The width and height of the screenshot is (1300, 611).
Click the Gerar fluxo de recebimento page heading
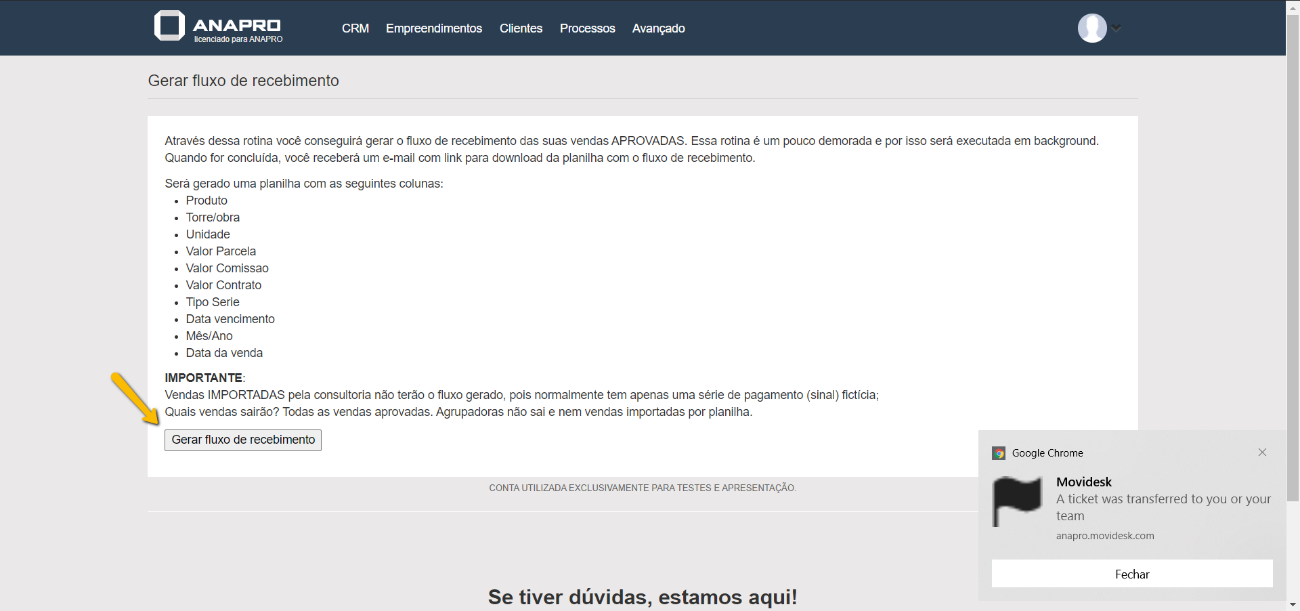pyautogui.click(x=243, y=80)
